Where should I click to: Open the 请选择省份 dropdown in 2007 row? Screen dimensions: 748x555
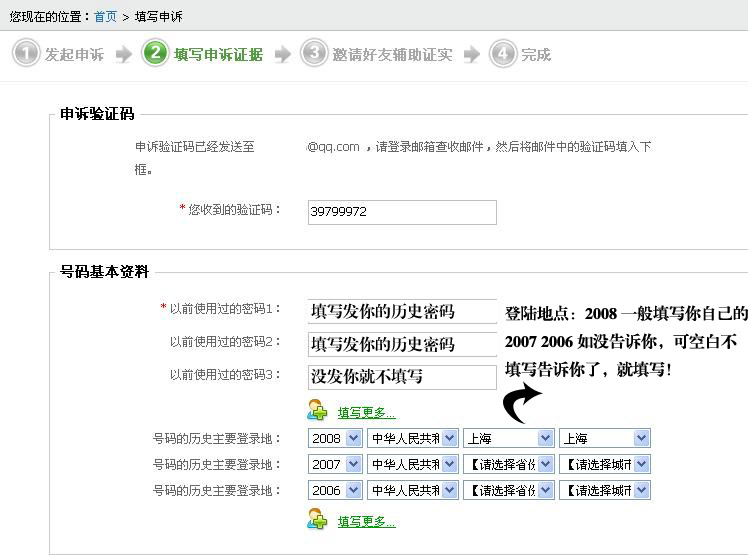click(509, 464)
